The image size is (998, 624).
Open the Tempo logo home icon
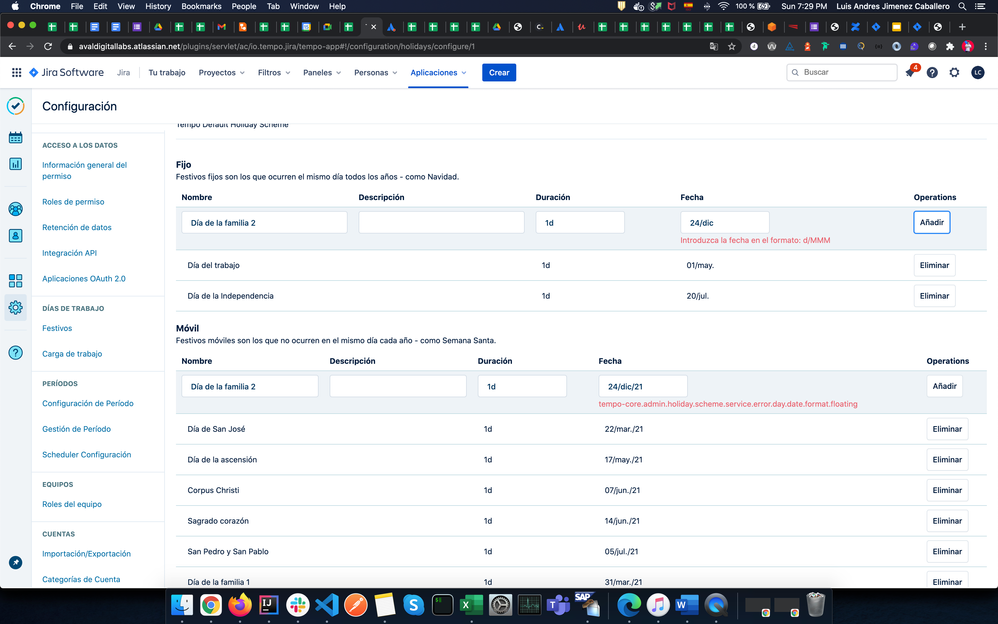[15, 106]
